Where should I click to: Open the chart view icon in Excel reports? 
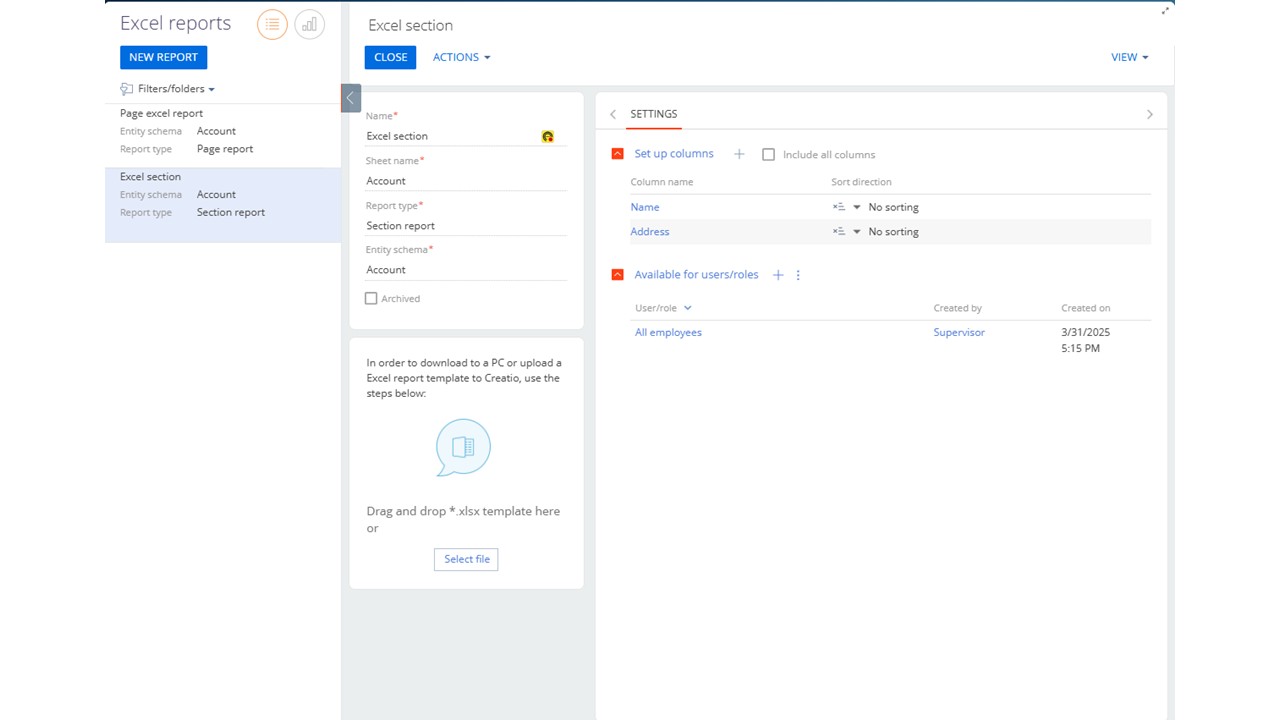[x=309, y=24]
